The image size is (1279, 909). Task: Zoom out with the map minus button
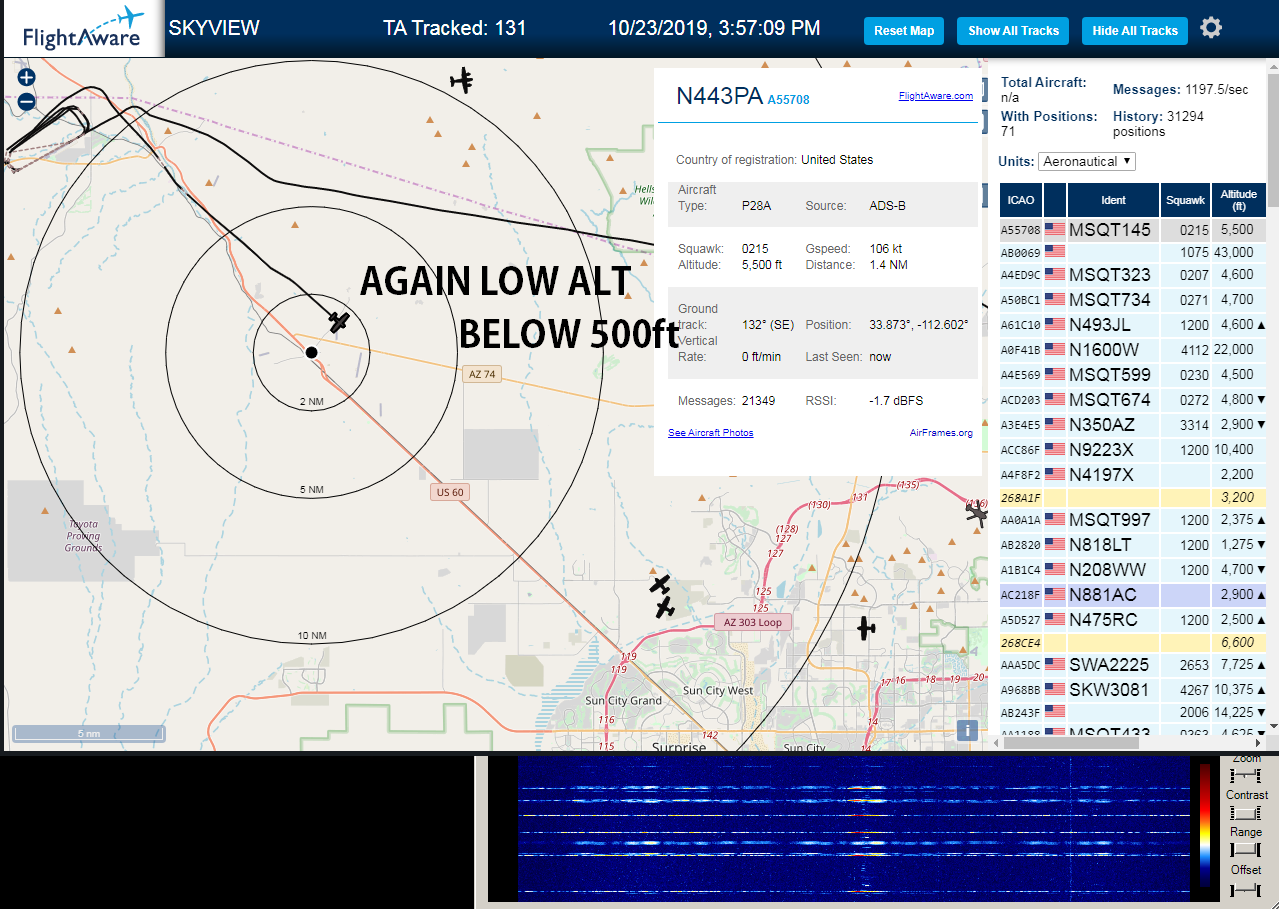pyautogui.click(x=26, y=101)
